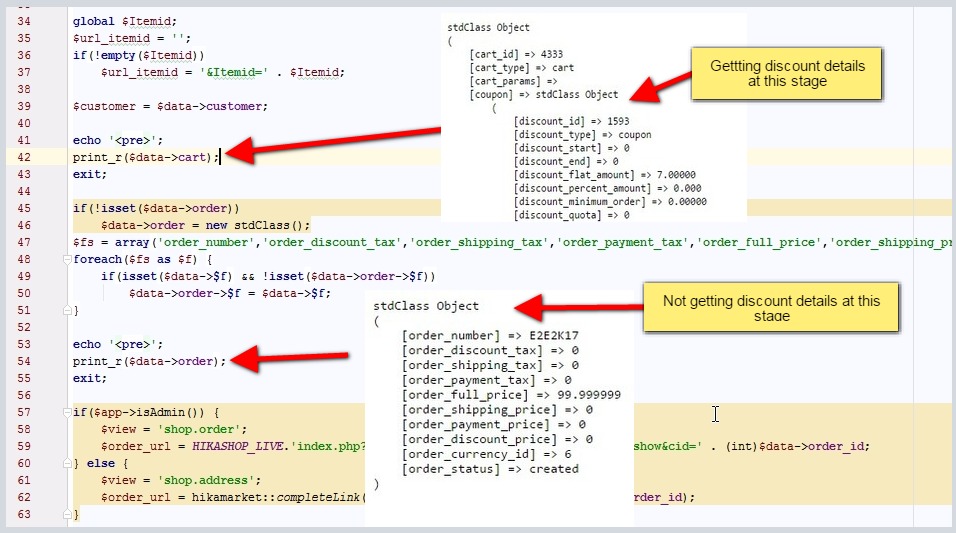
Task: Click "$view = 'shop.address';" on line 61
Action: click(181, 481)
